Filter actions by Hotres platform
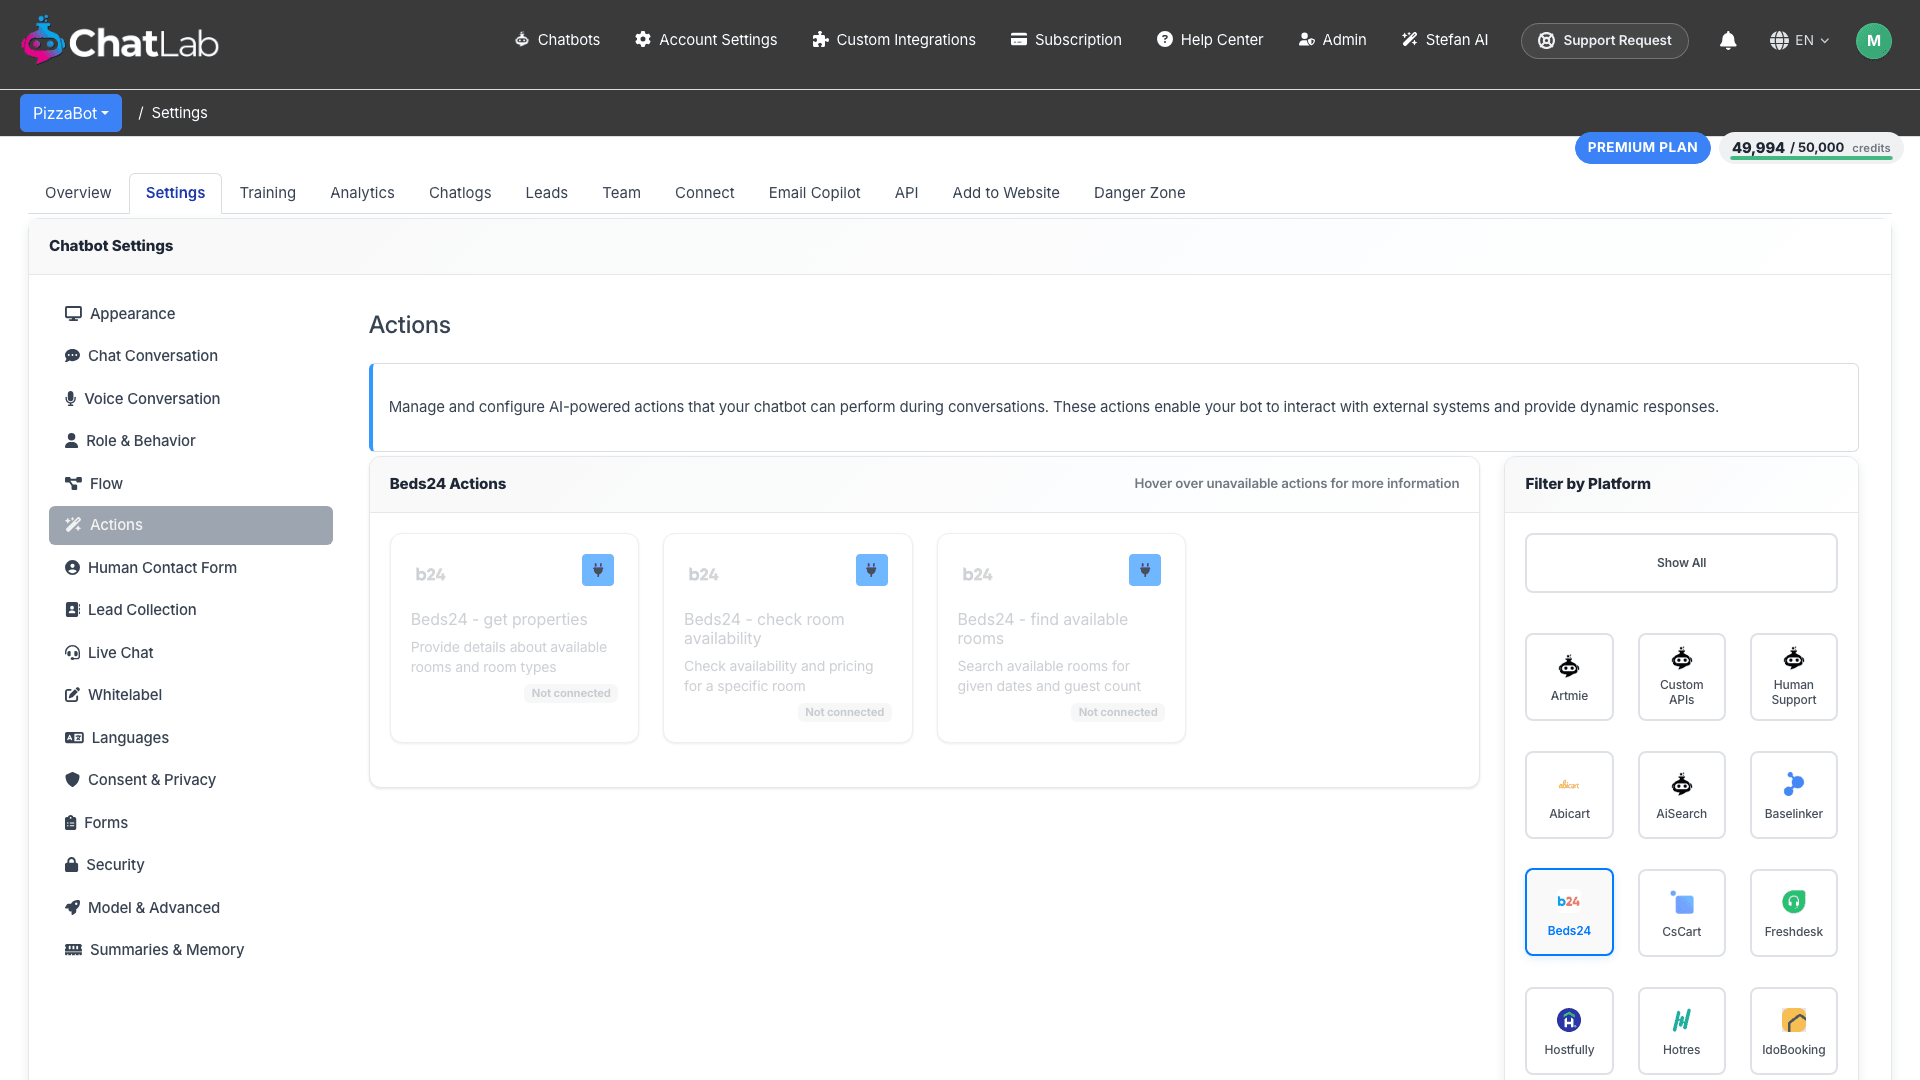This screenshot has width=1920, height=1080. 1681,1031
